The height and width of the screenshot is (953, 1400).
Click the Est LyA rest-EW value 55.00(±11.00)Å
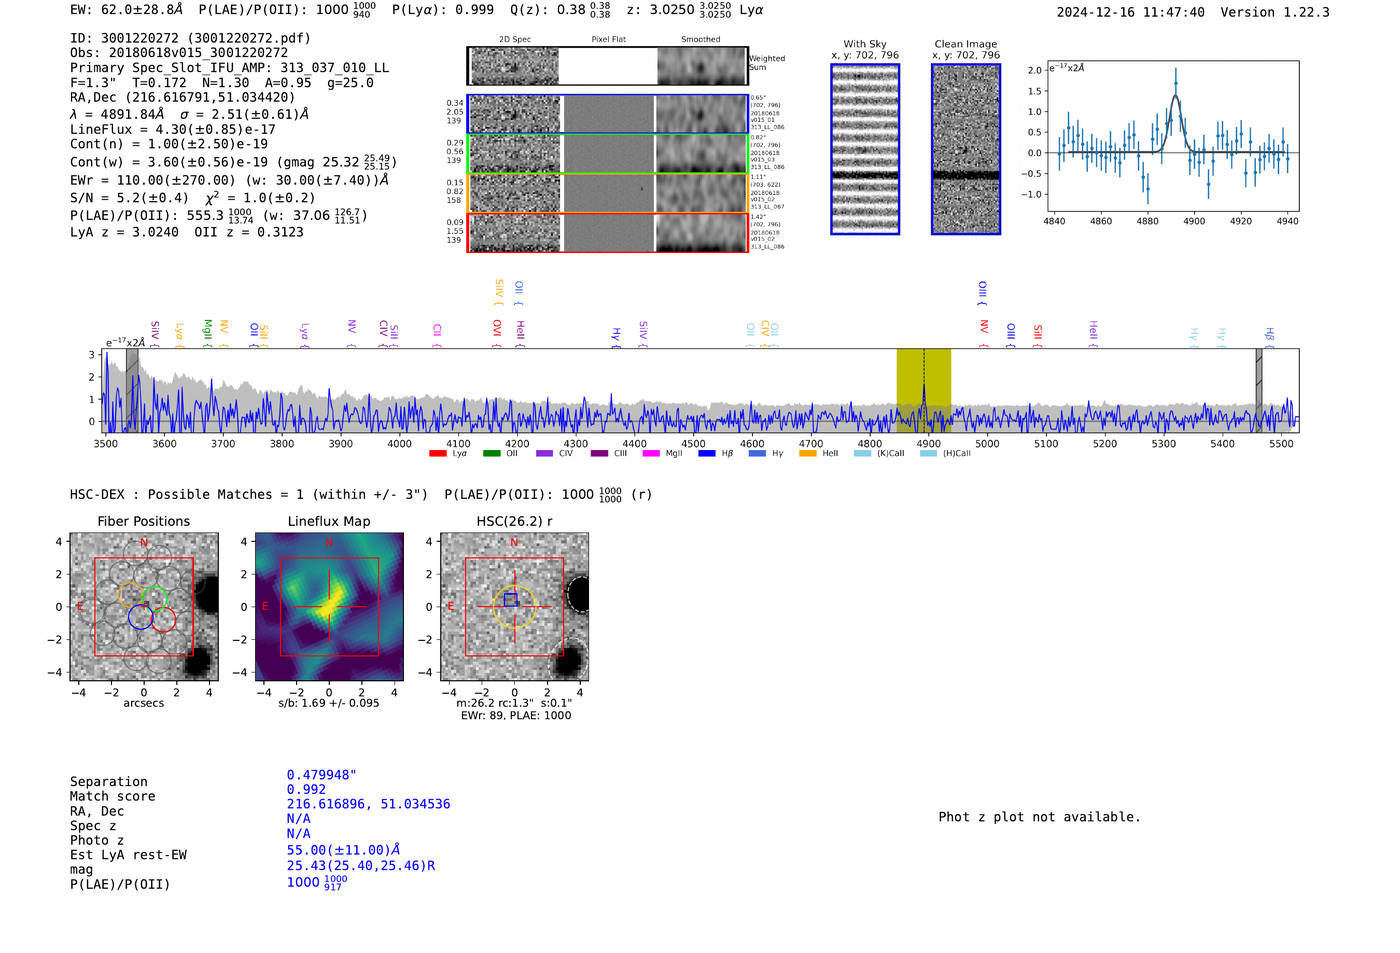[344, 850]
